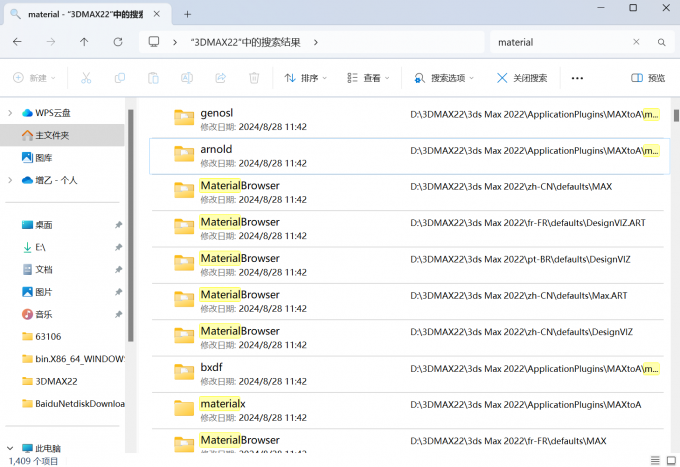Click the Paste clipboard icon

pos(153,78)
